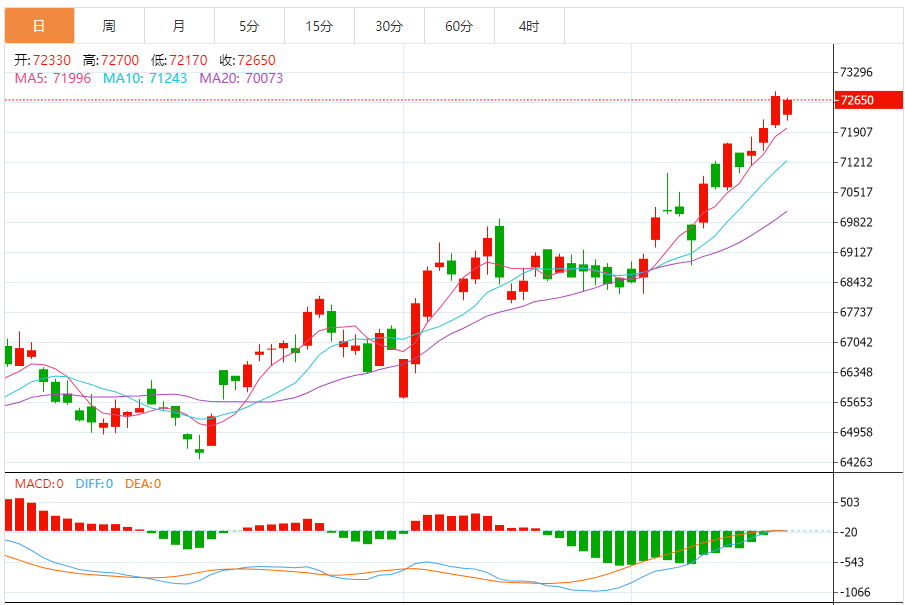Click the -1066 MACD axis label
Screen dimensions: 905x605
click(854, 592)
